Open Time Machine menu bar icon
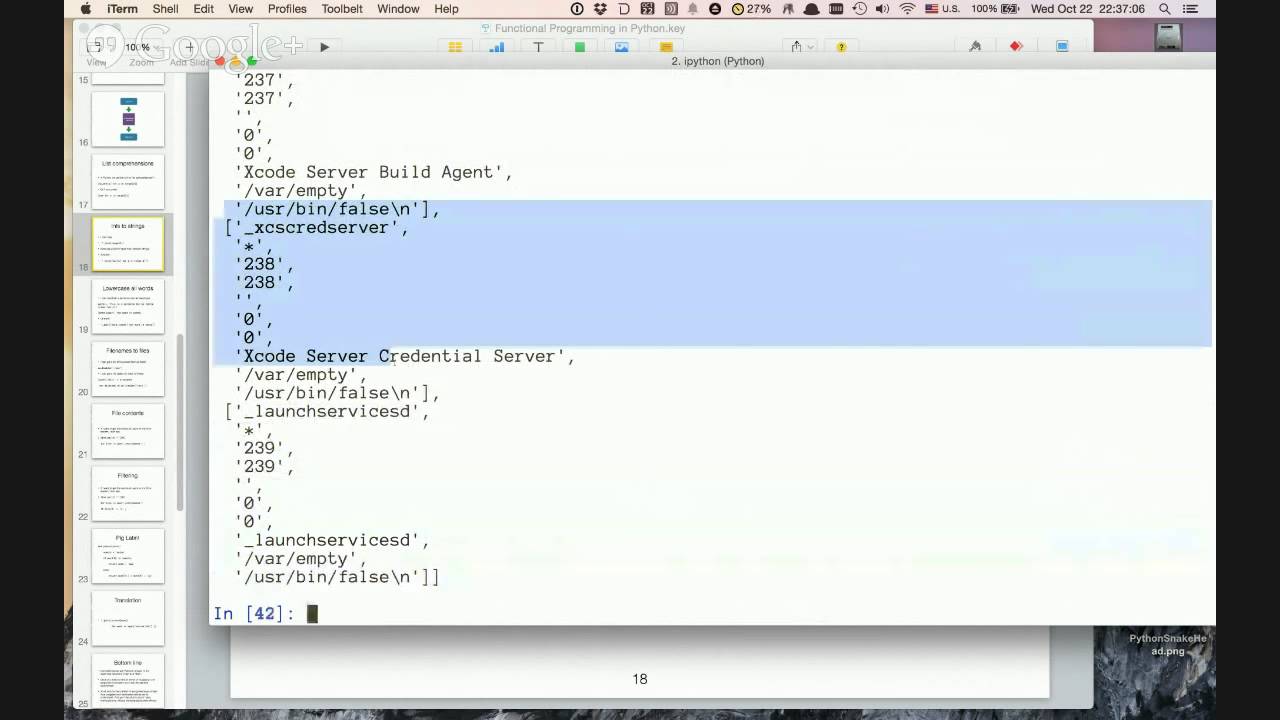1280x720 pixels. 860,9
